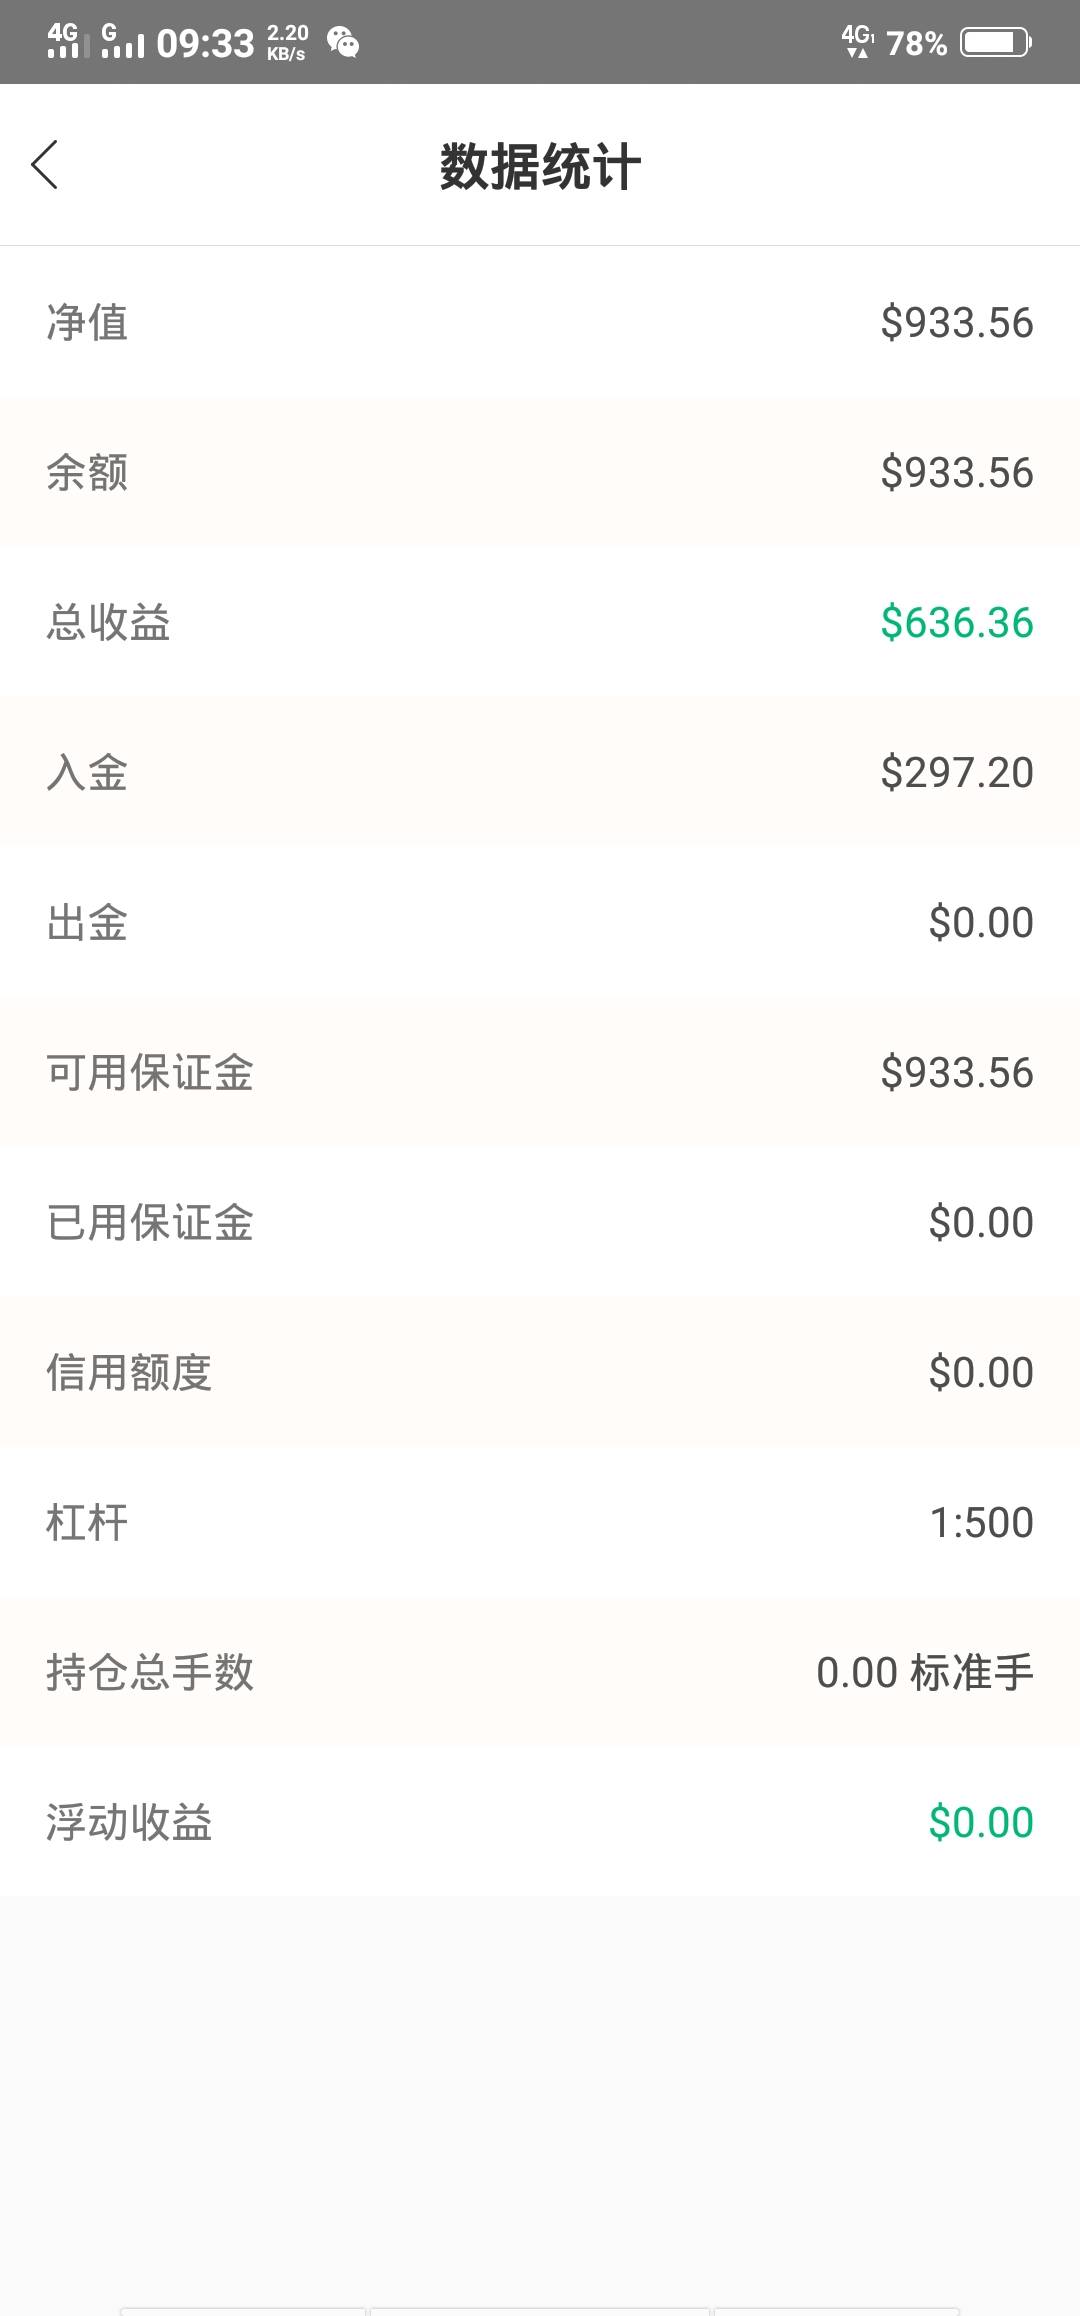Tap the green 总收益 amount $636.36

tap(956, 622)
